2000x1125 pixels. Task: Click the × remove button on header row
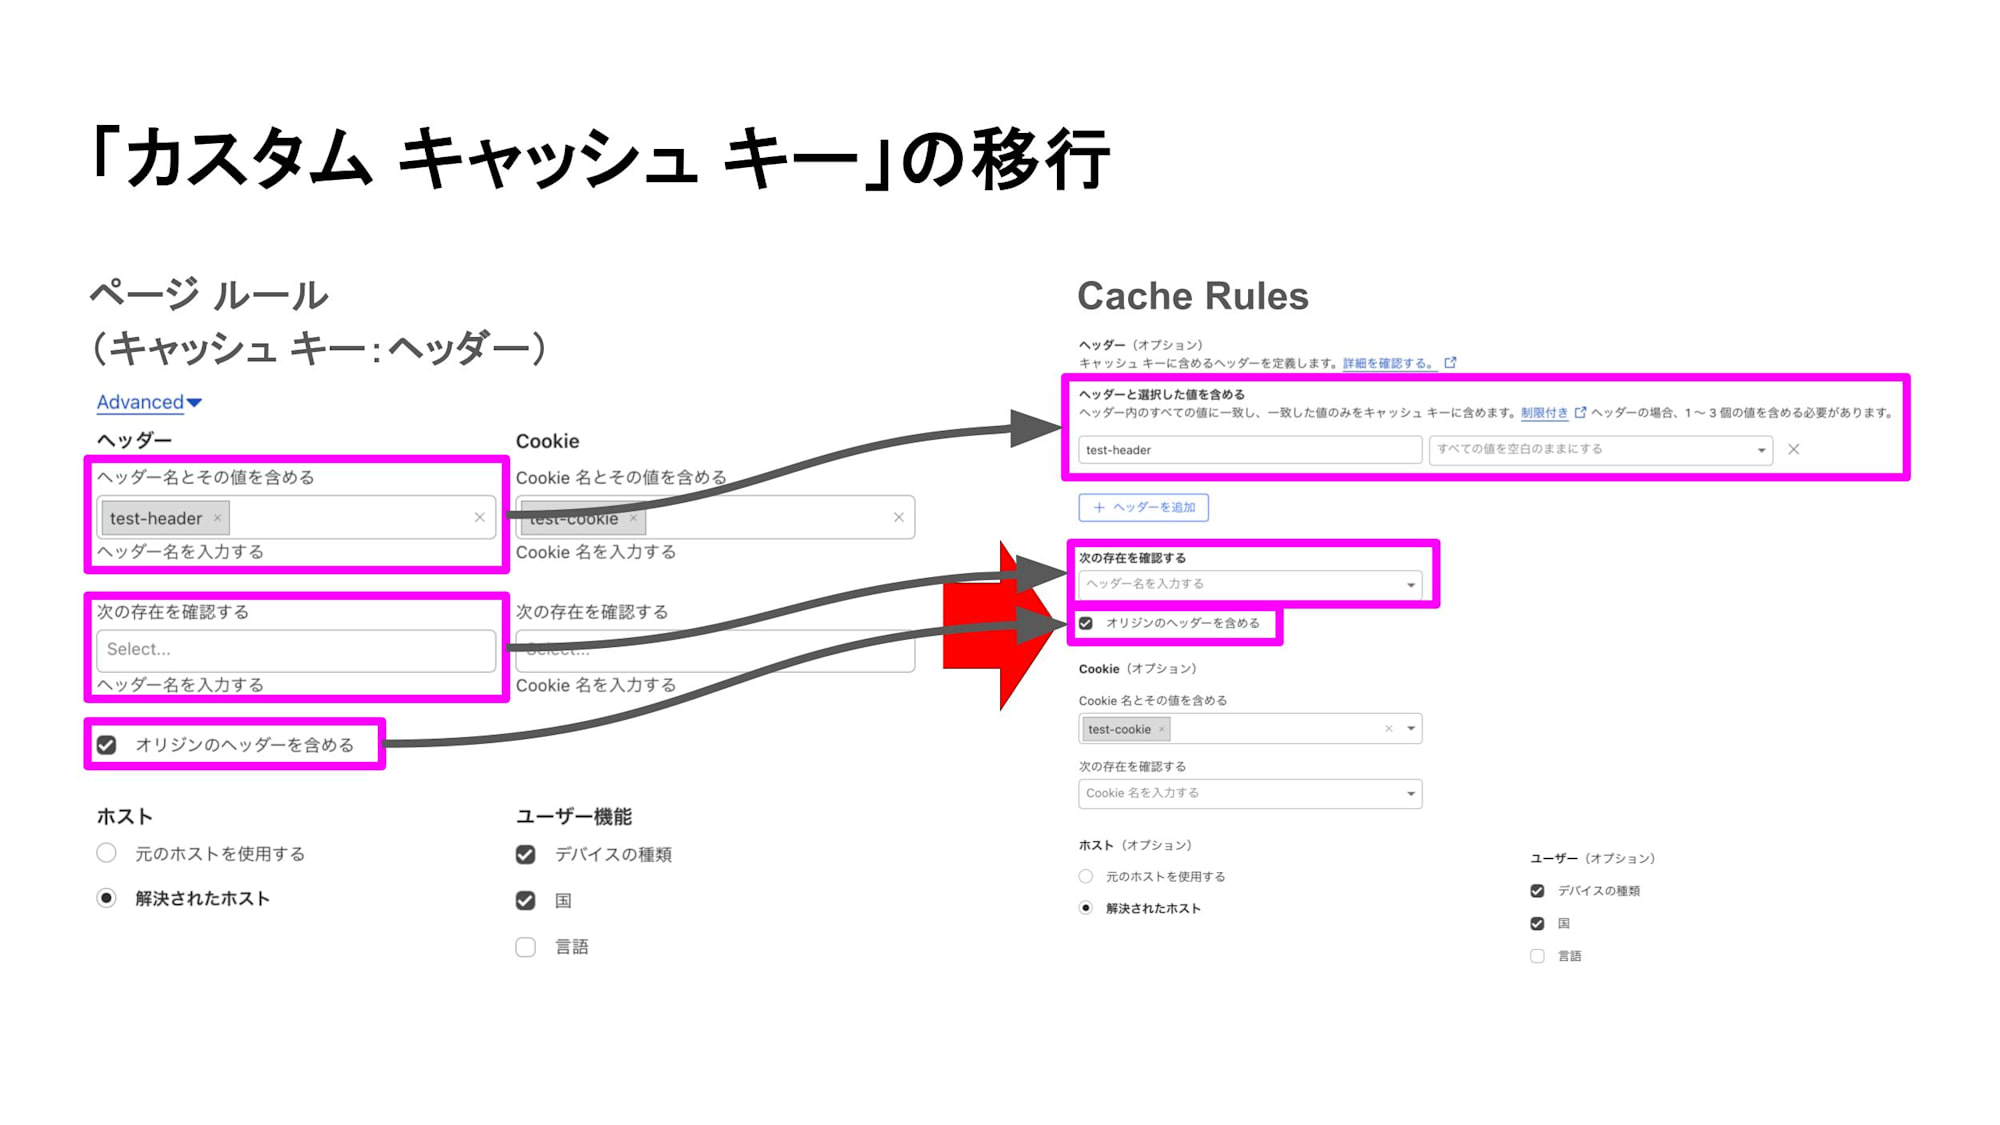1793,448
